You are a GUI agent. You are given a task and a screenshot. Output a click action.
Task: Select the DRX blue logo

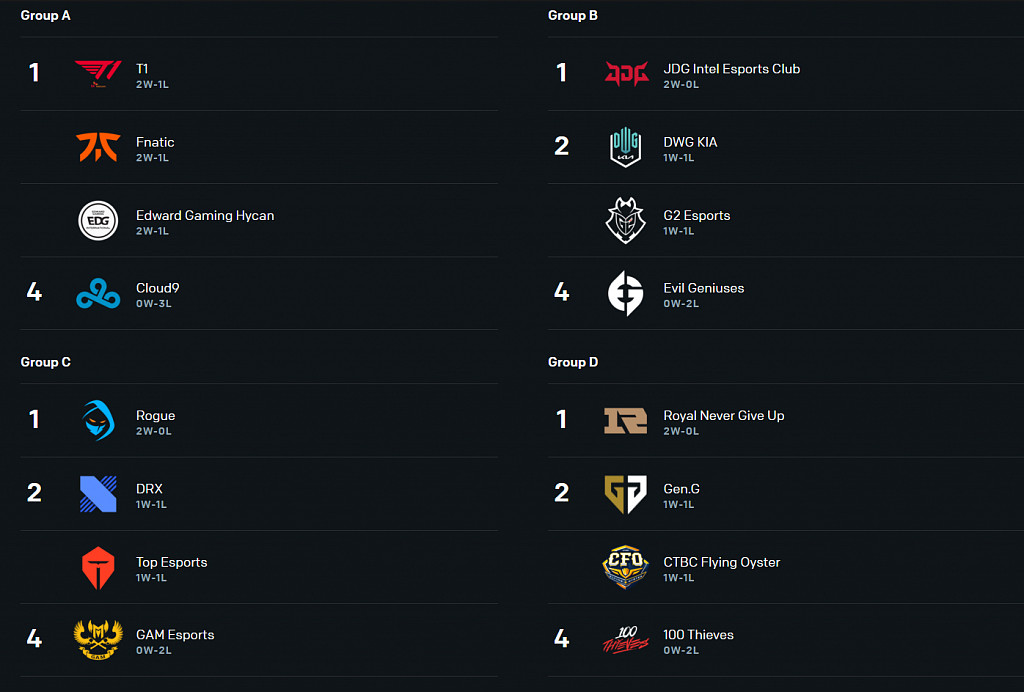pos(98,494)
